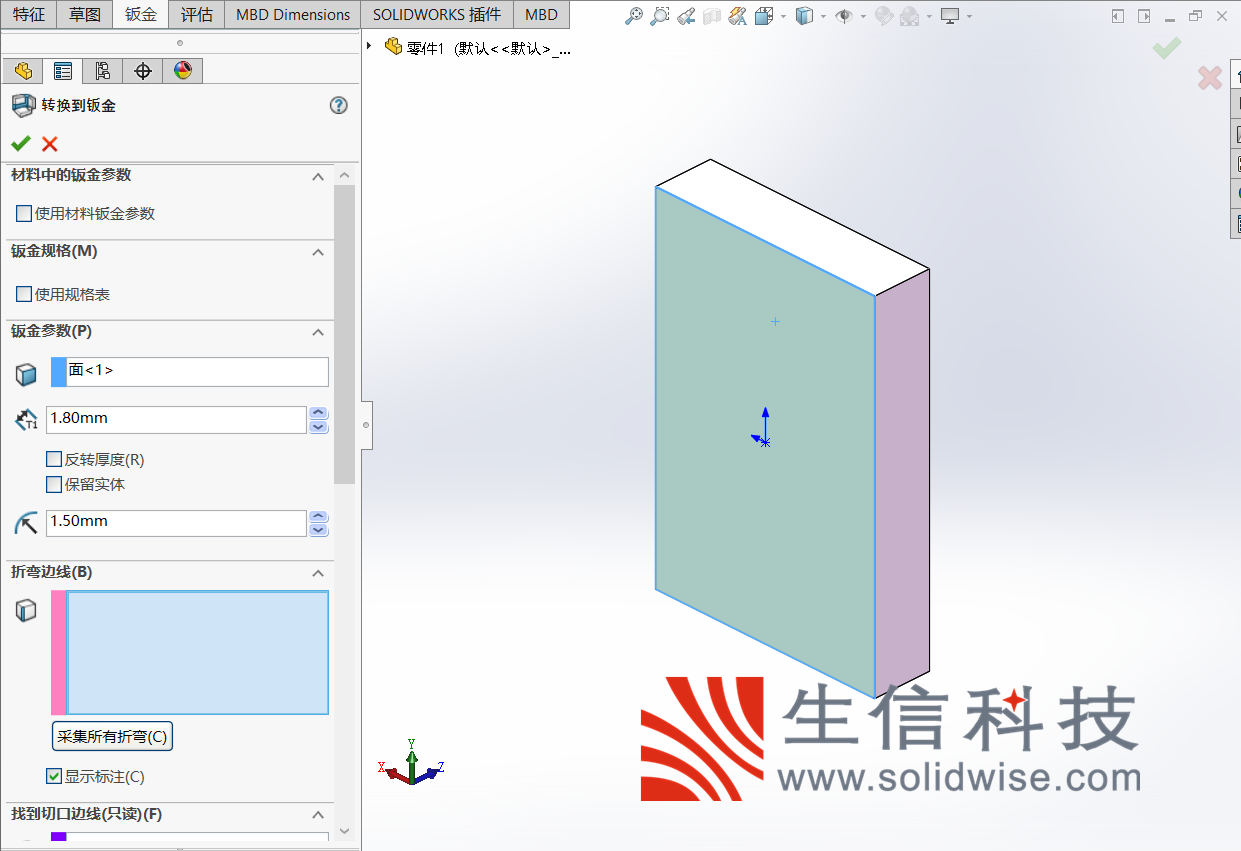Cancel with the graphics-area red X
This screenshot has height=851, width=1241.
click(x=1210, y=77)
